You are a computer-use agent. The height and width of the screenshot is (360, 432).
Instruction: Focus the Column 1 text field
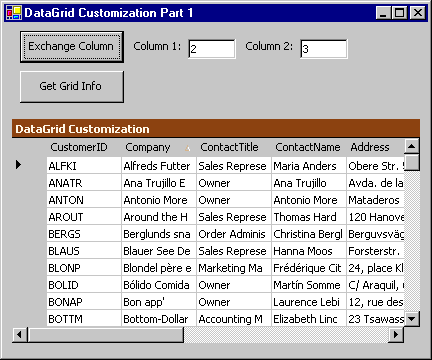pyautogui.click(x=212, y=49)
